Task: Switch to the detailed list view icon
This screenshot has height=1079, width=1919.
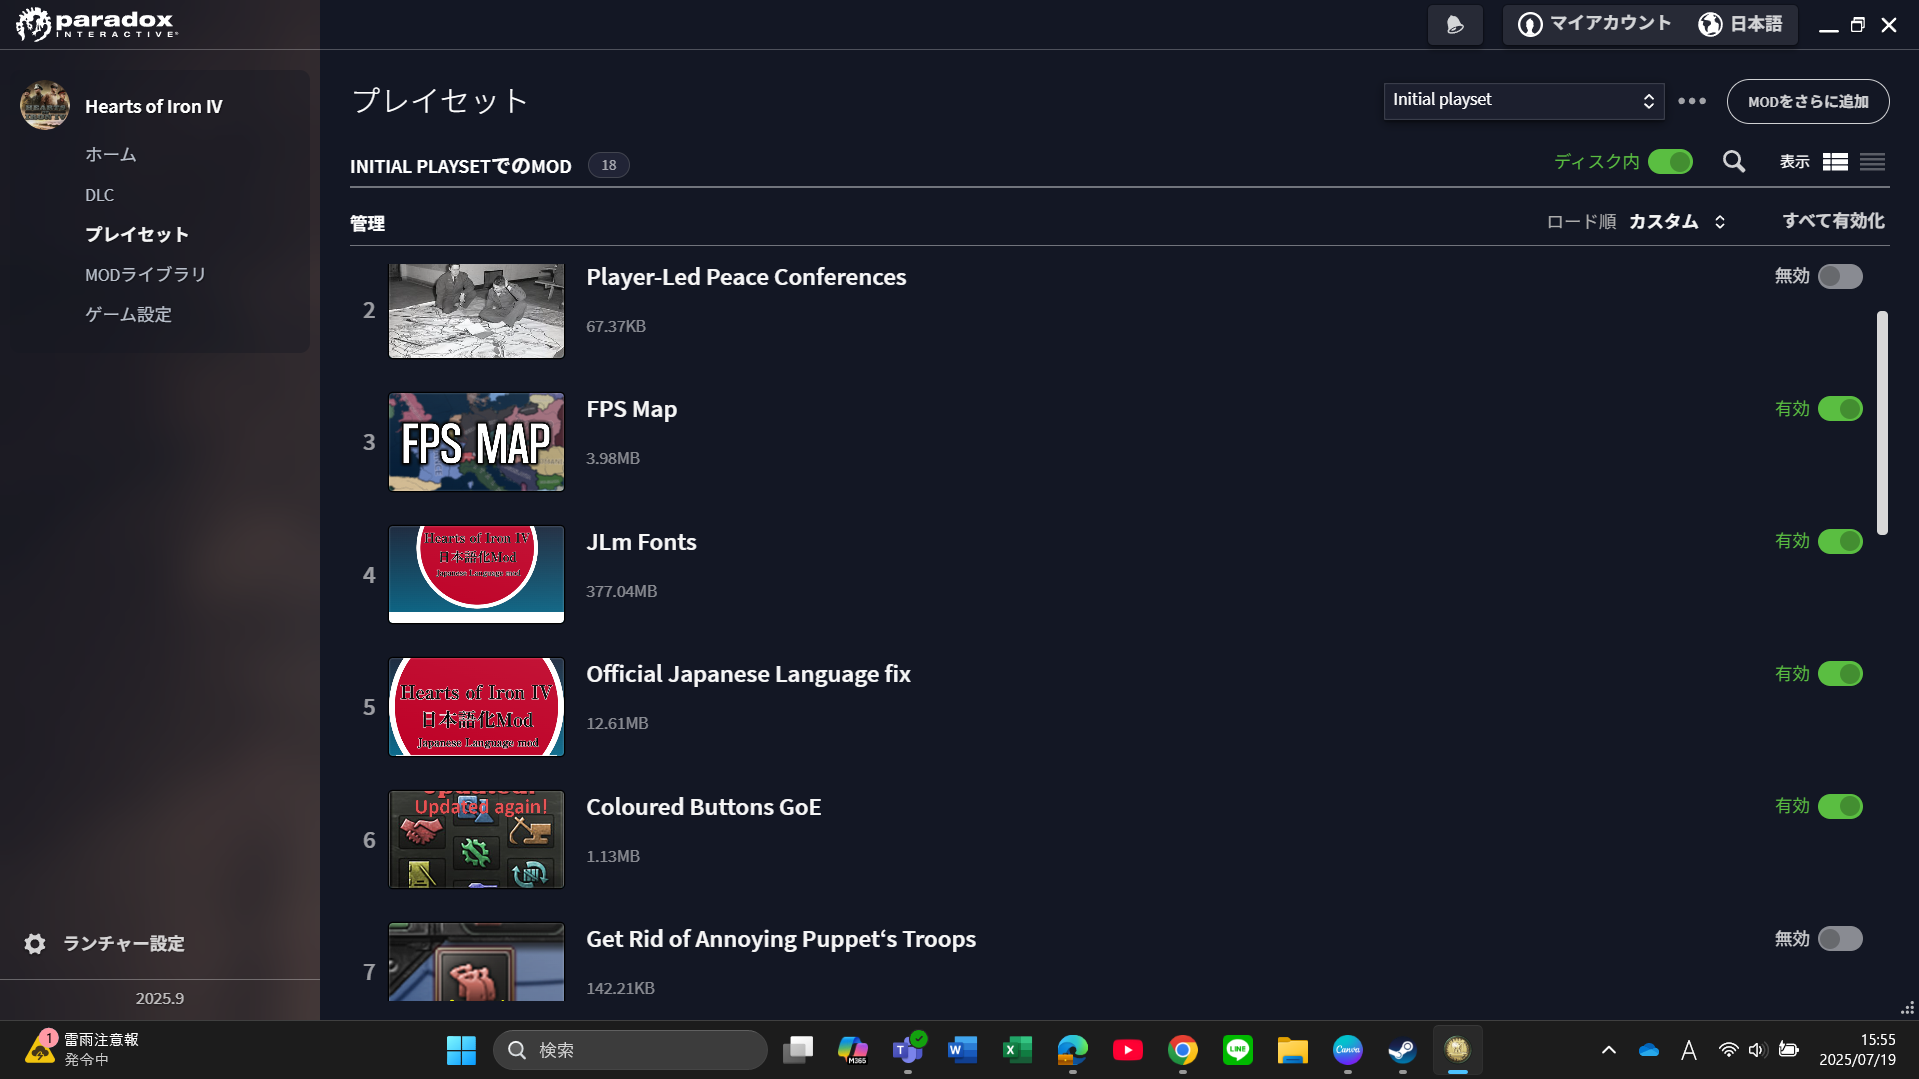Action: [1835, 162]
